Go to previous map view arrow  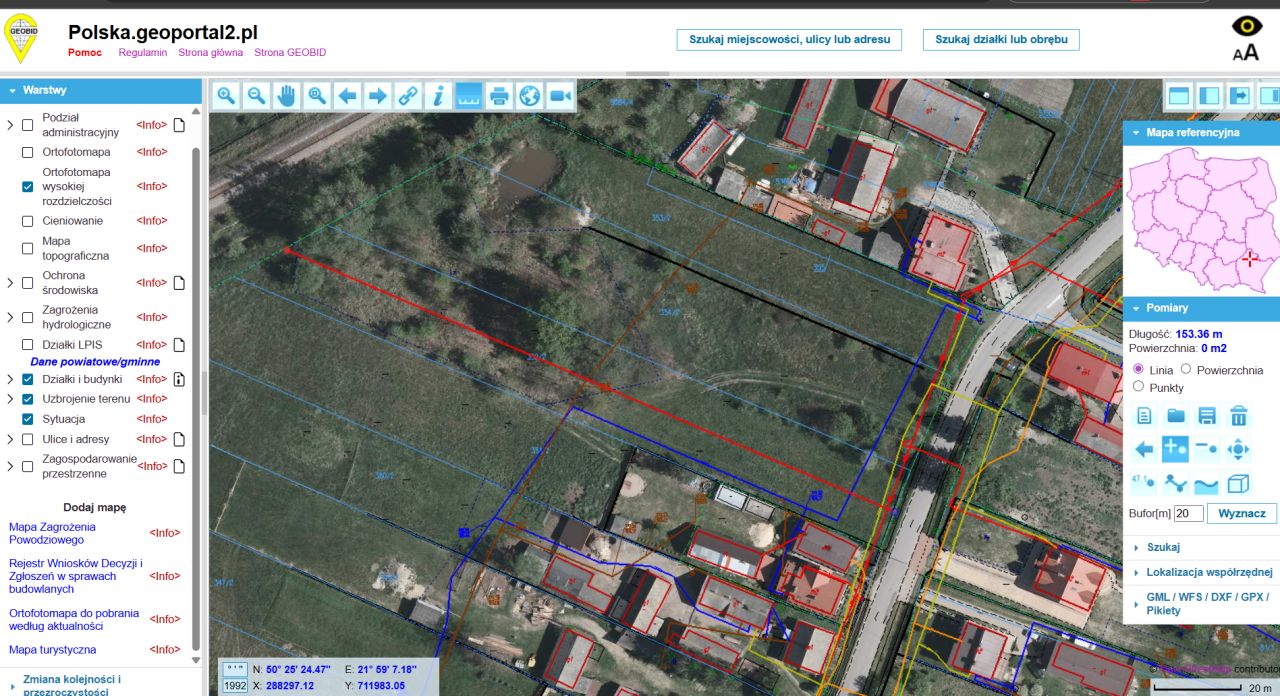pyautogui.click(x=347, y=96)
